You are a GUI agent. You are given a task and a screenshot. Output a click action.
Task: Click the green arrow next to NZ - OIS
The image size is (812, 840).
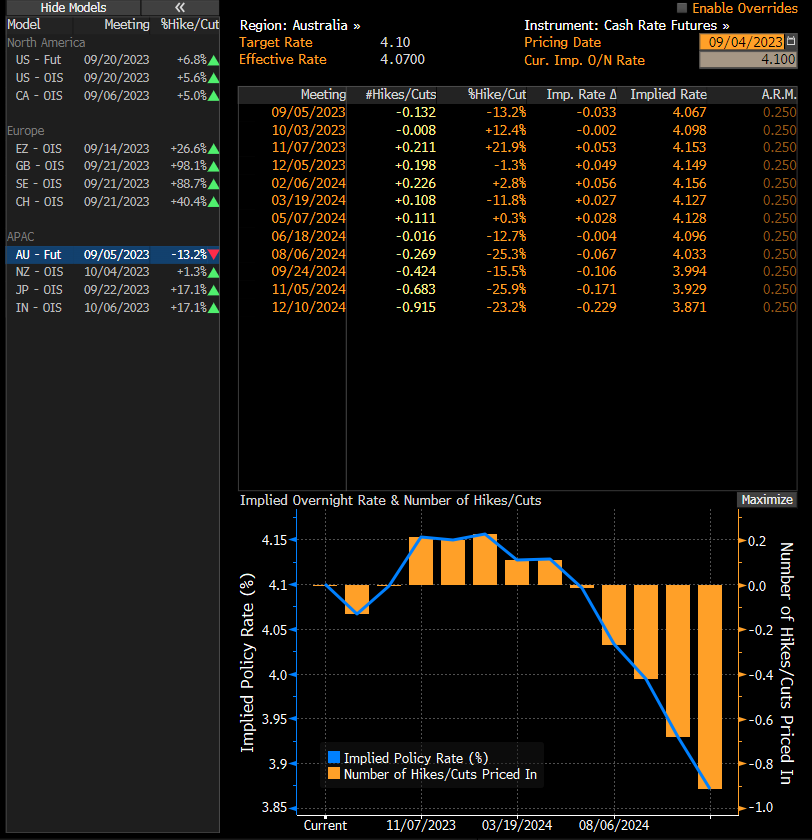coord(213,272)
